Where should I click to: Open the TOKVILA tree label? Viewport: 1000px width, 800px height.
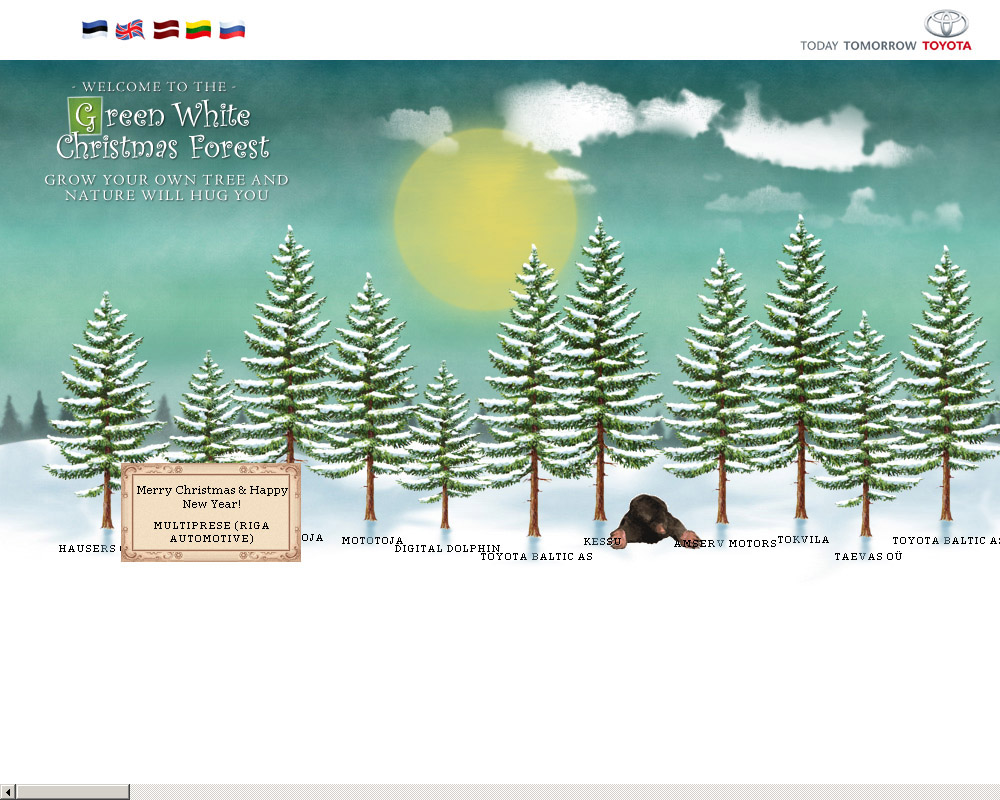[x=803, y=540]
